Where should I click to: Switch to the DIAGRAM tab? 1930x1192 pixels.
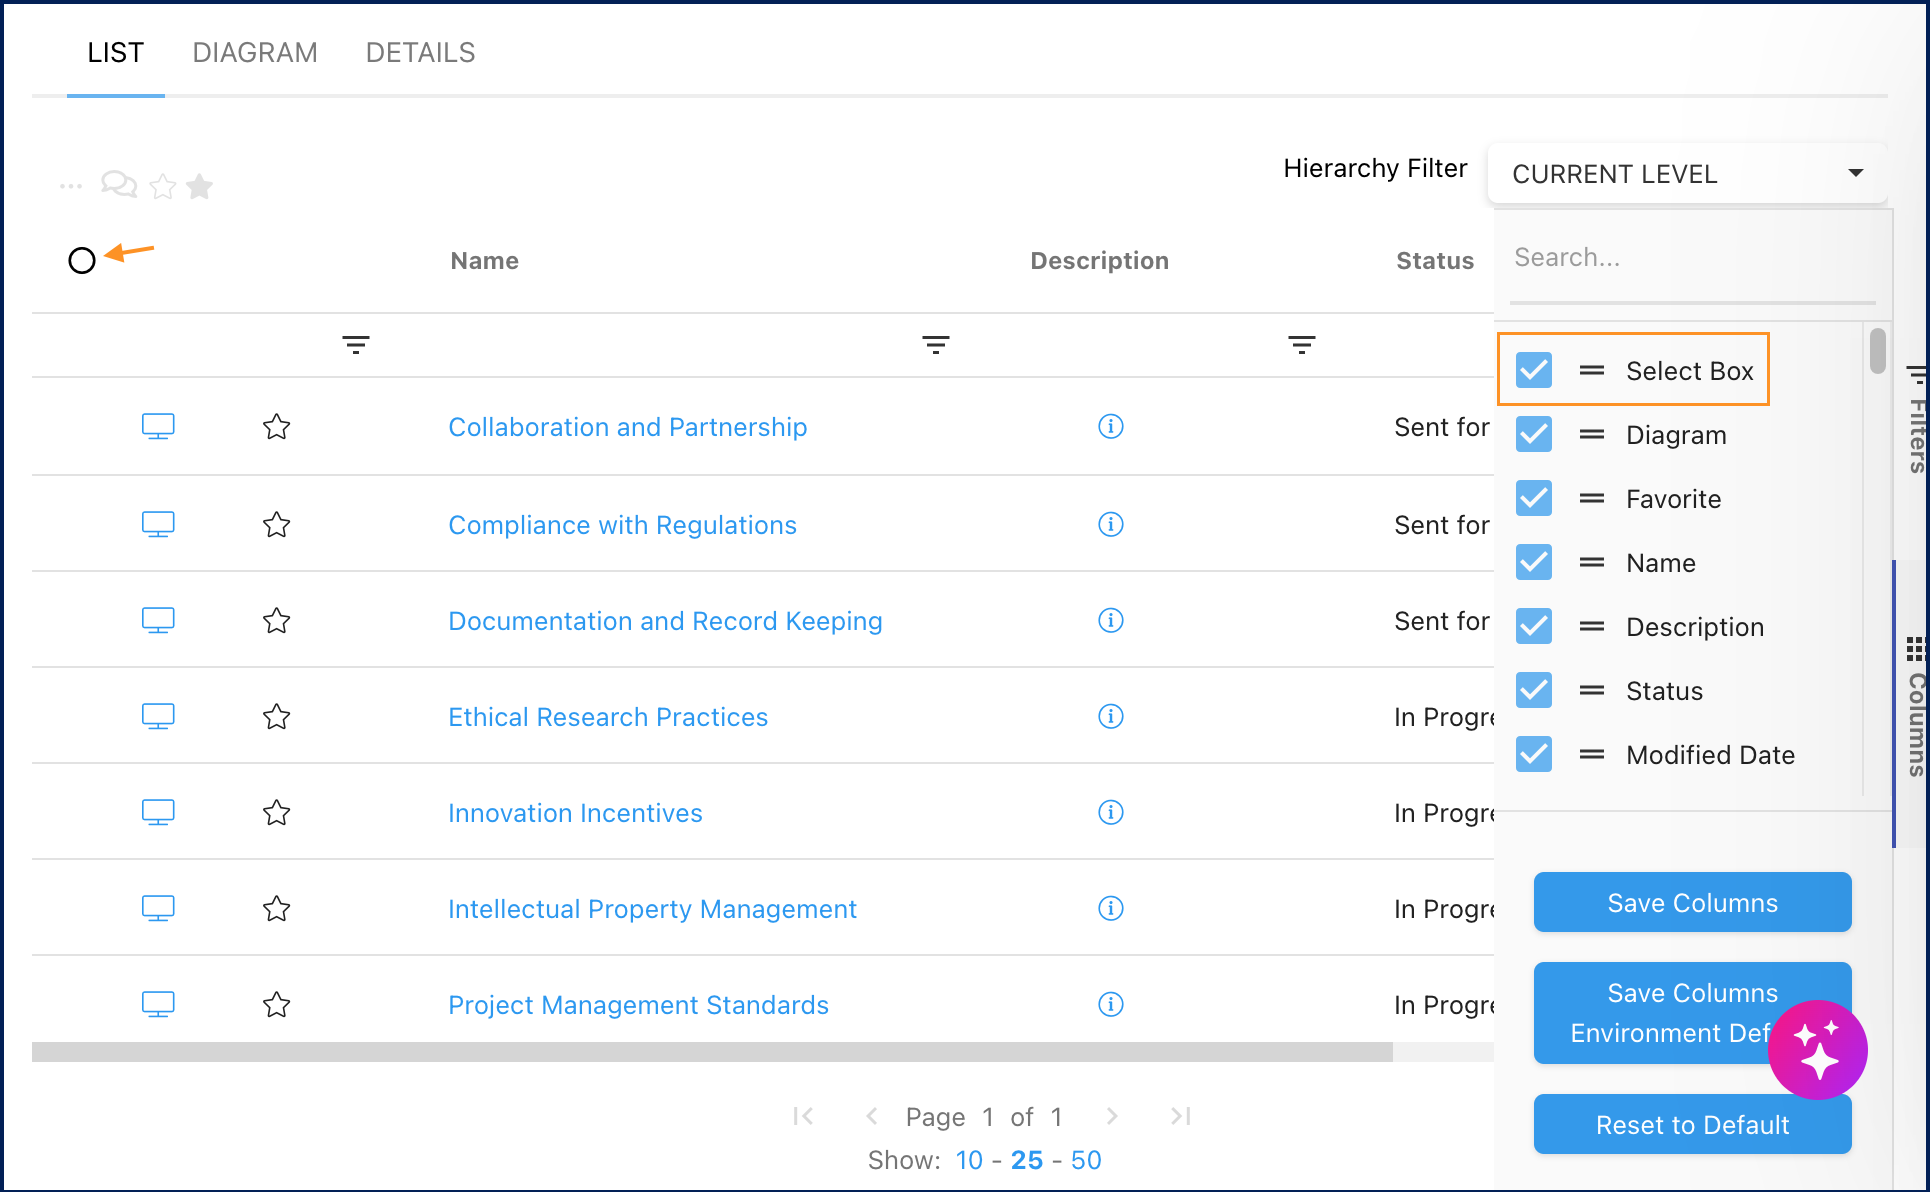255,53
